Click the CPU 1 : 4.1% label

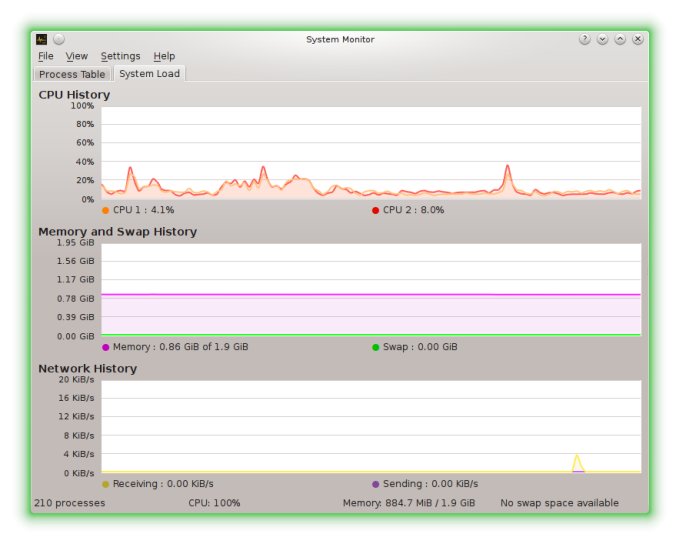144,210
